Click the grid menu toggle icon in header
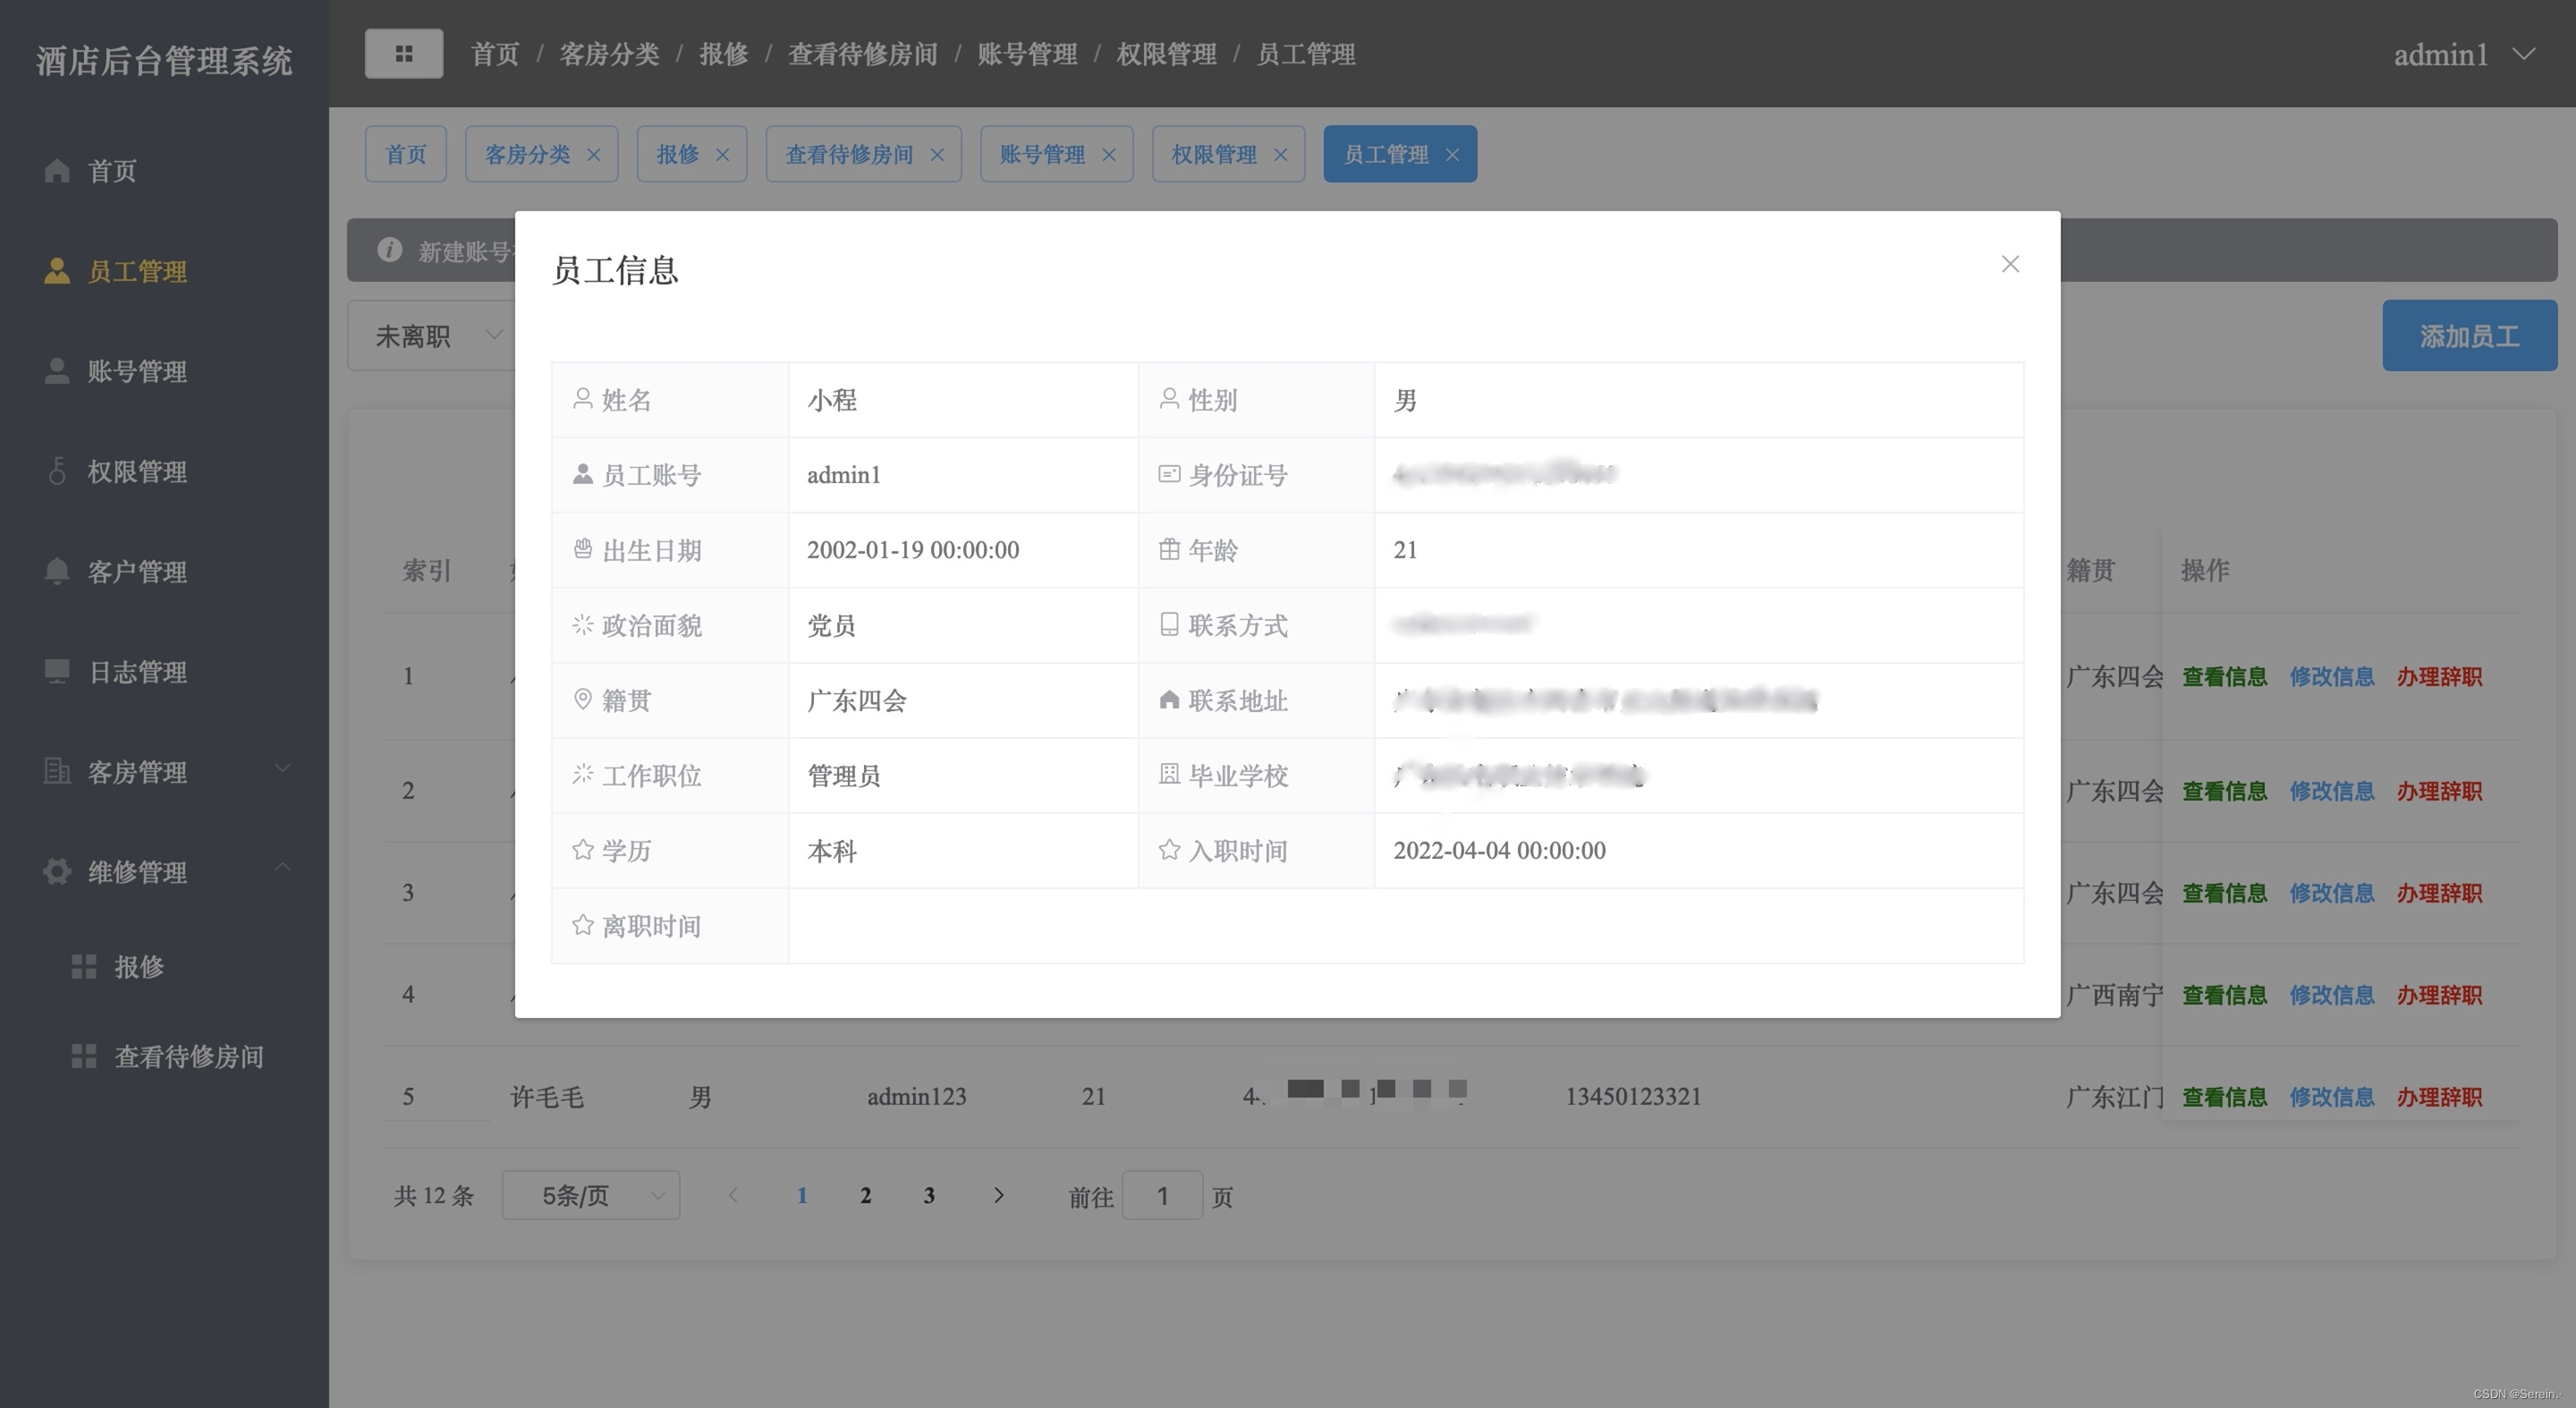This screenshot has width=2576, height=1408. click(x=403, y=54)
